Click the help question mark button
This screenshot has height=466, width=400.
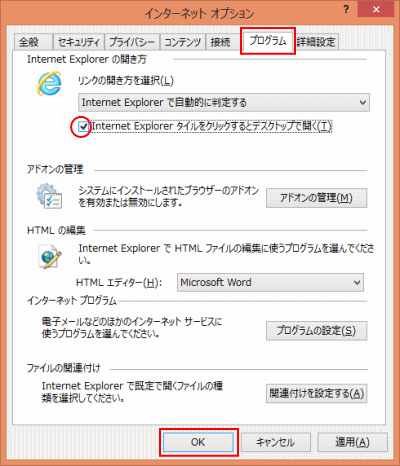[346, 9]
